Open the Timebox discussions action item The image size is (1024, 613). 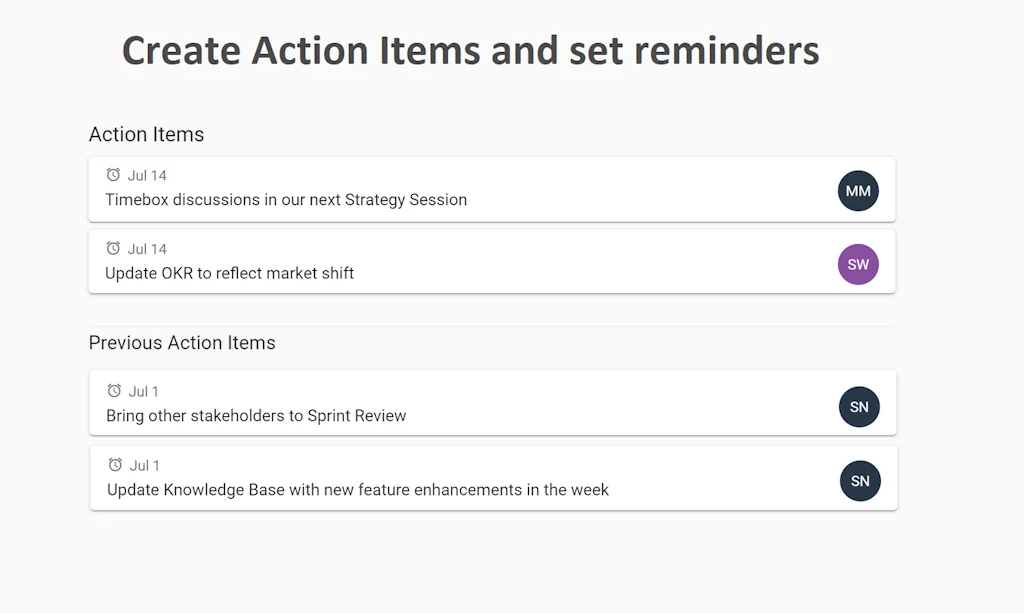tap(287, 199)
